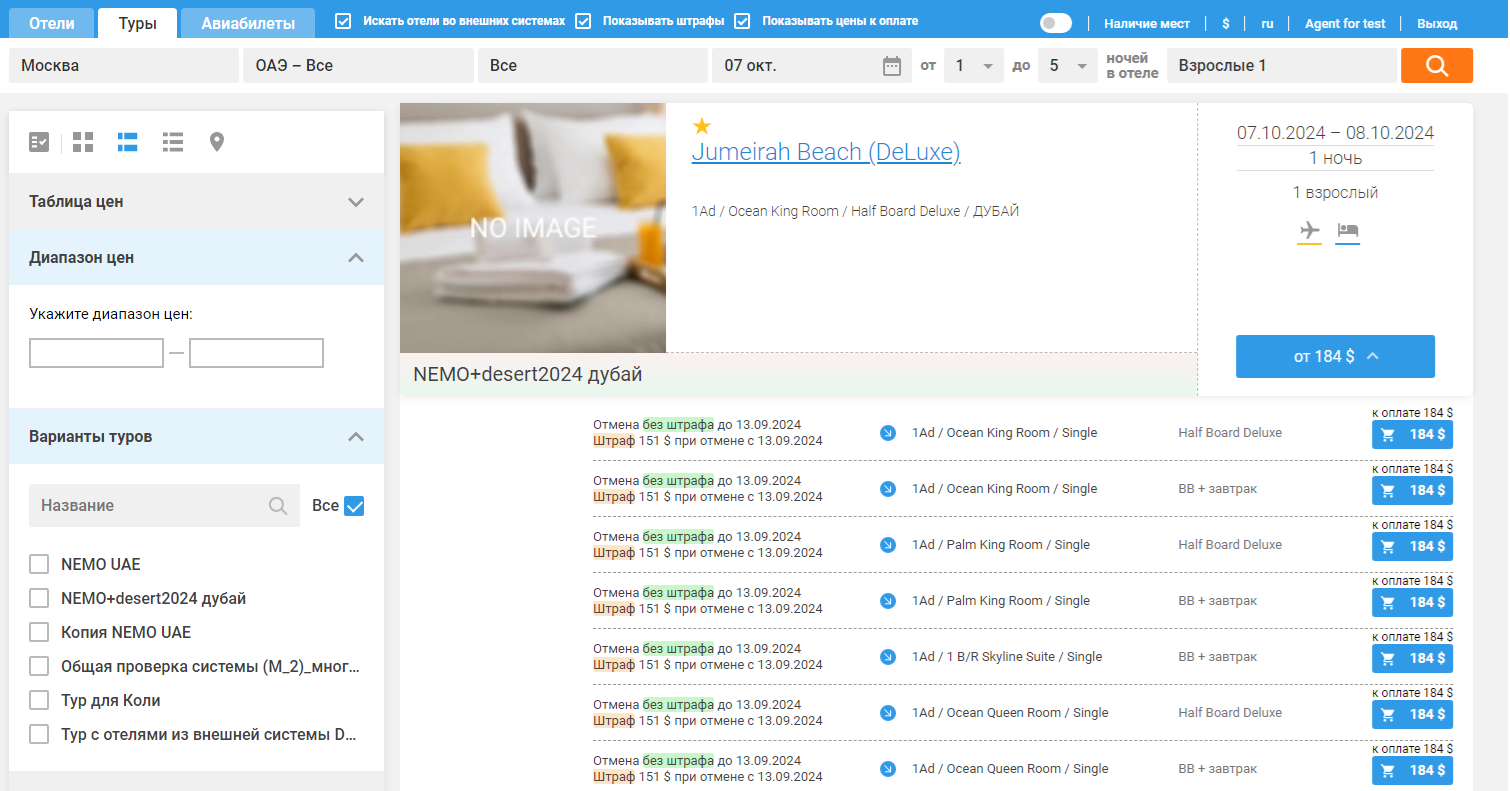Image resolution: width=1510 pixels, height=791 pixels.
Task: Click arrow icon for Palm King Half Board row
Action: pyautogui.click(x=887, y=545)
